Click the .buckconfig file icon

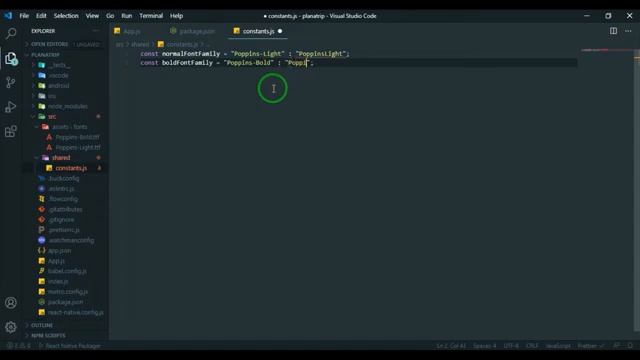tap(42, 178)
